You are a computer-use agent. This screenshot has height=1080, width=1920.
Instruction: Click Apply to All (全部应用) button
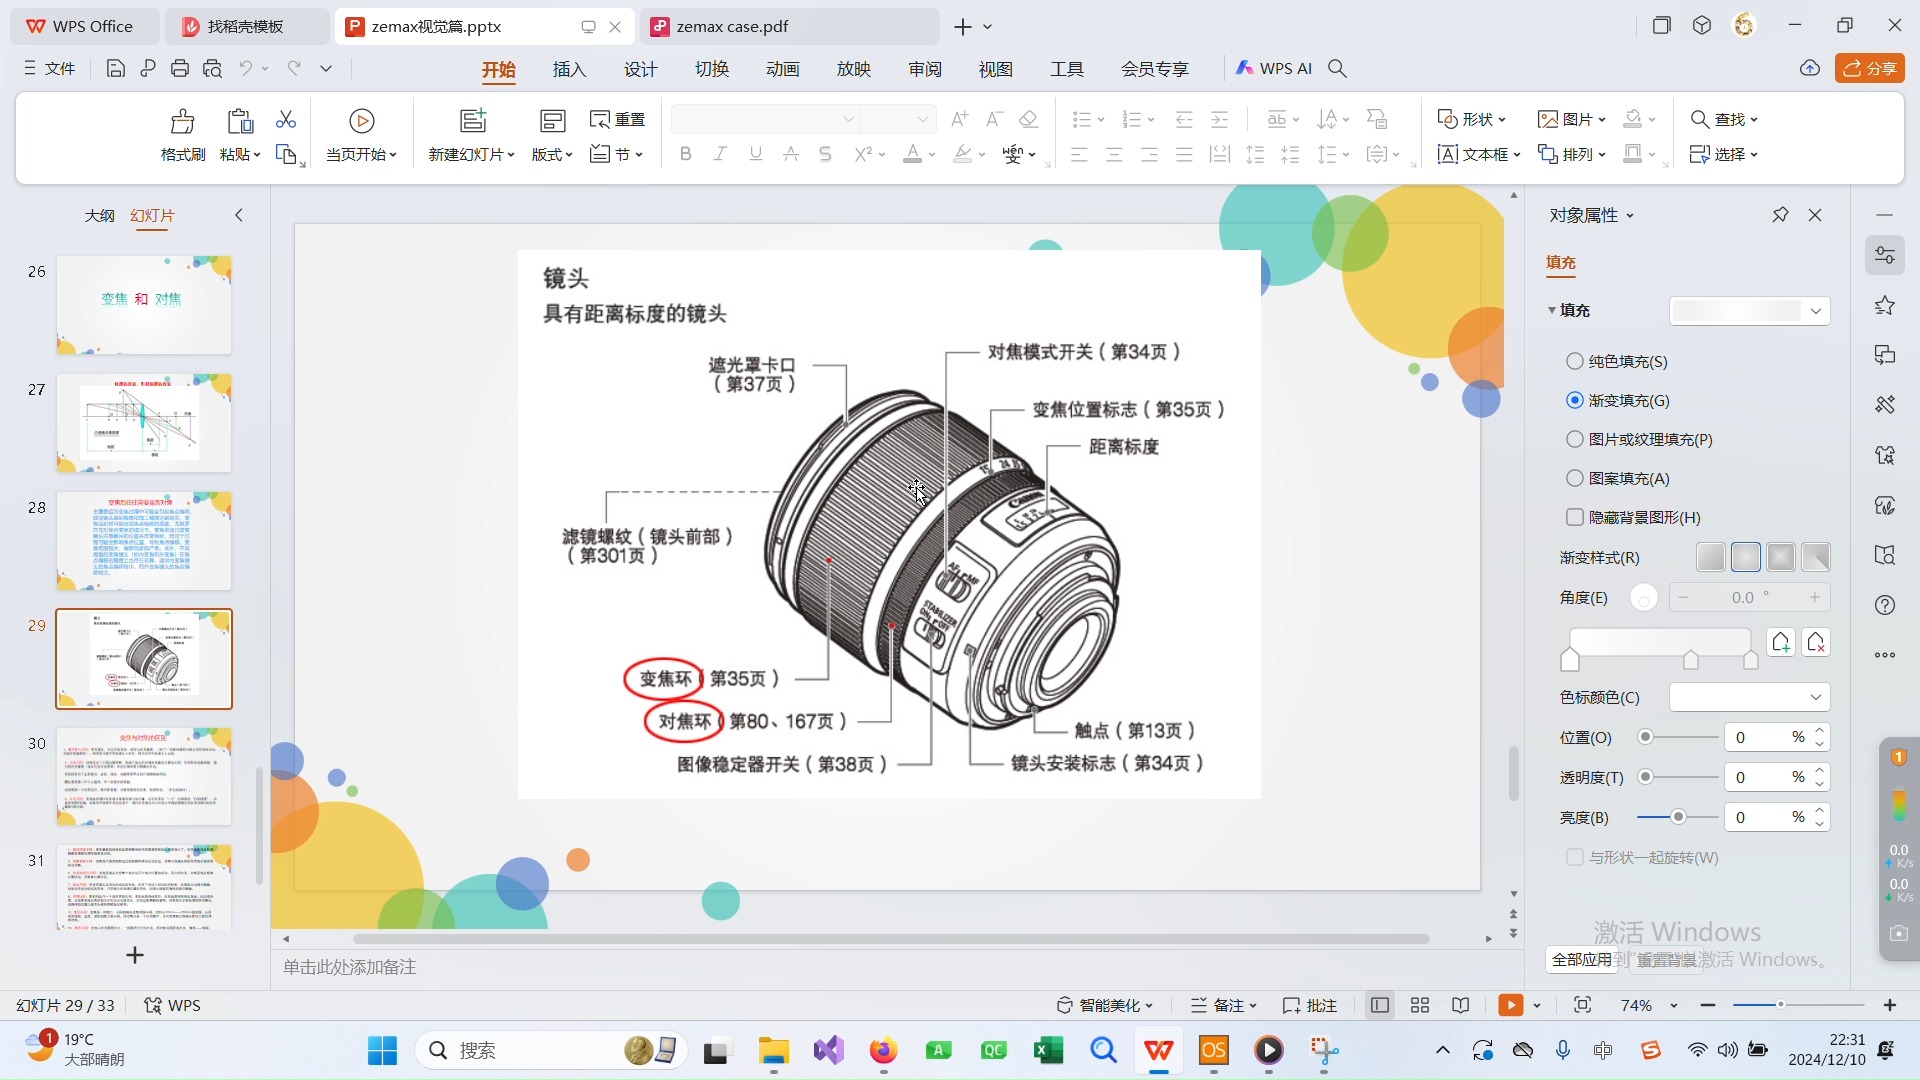[1581, 960]
